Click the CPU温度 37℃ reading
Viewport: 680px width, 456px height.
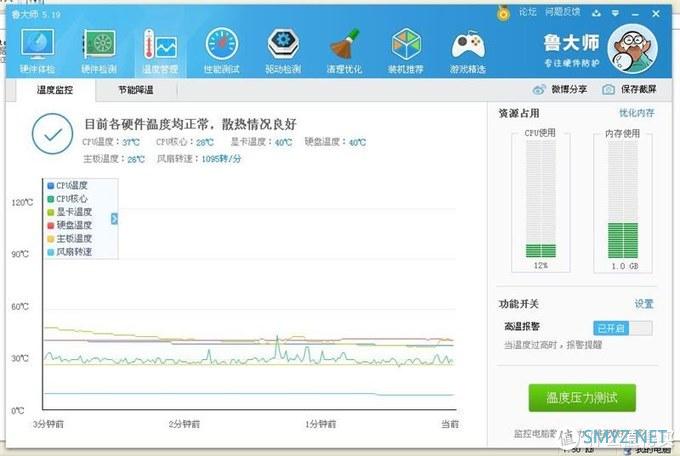click(111, 142)
